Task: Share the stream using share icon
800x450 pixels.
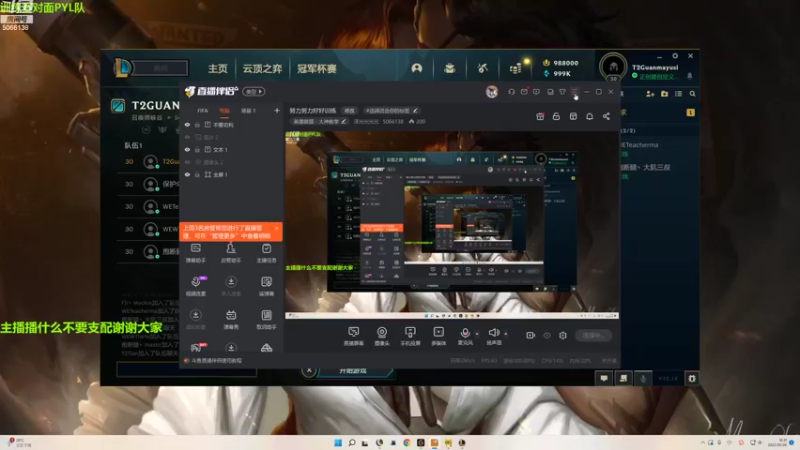Action: point(606,116)
